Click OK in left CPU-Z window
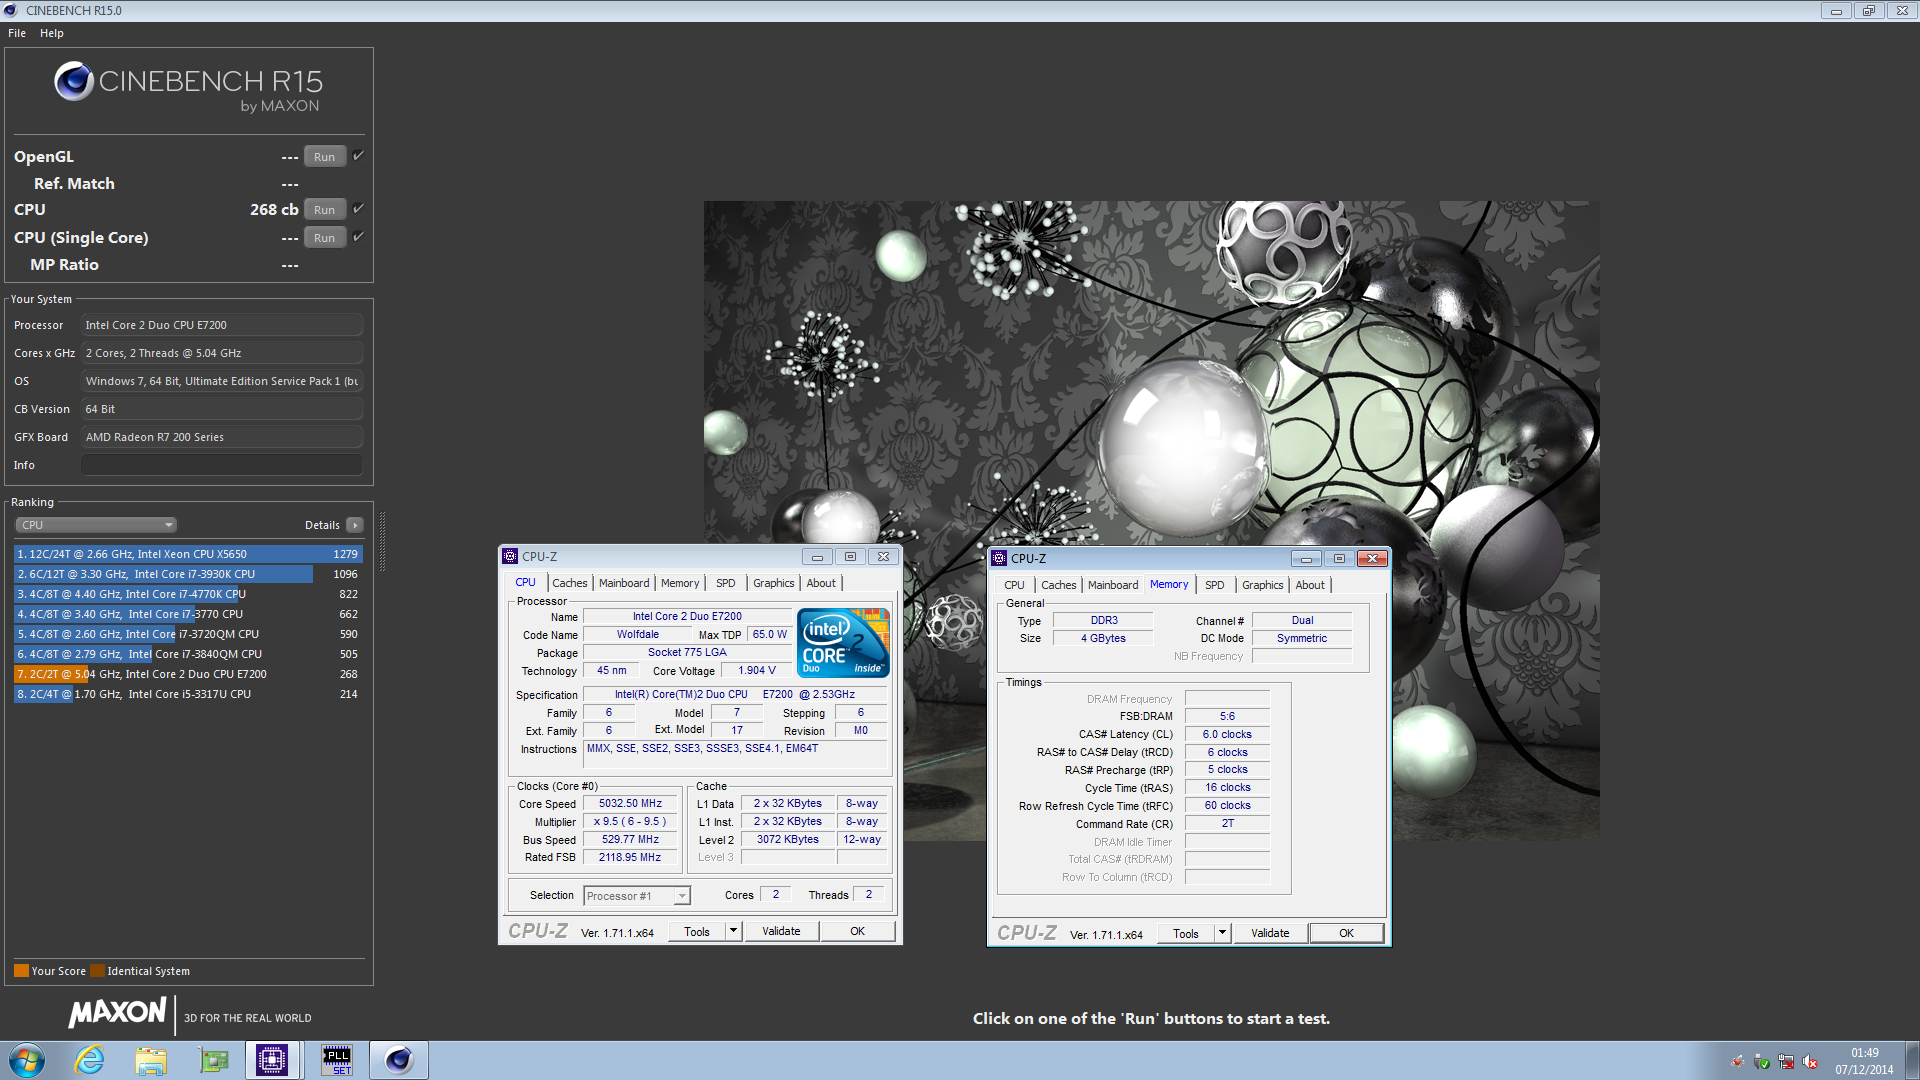 click(858, 931)
